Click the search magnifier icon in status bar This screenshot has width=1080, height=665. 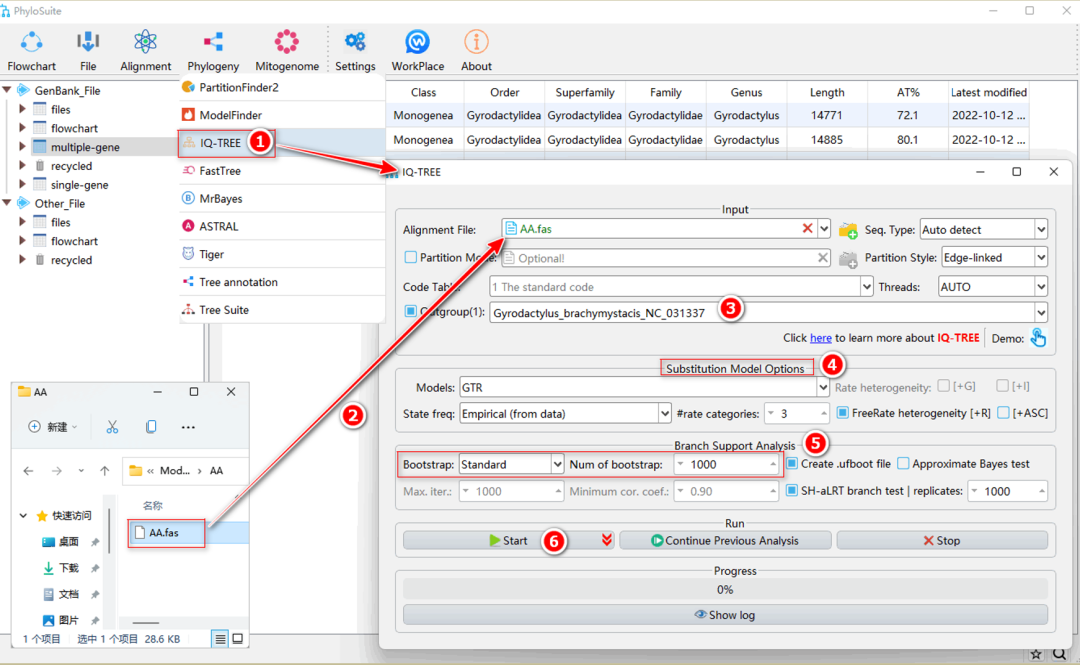tap(1059, 655)
